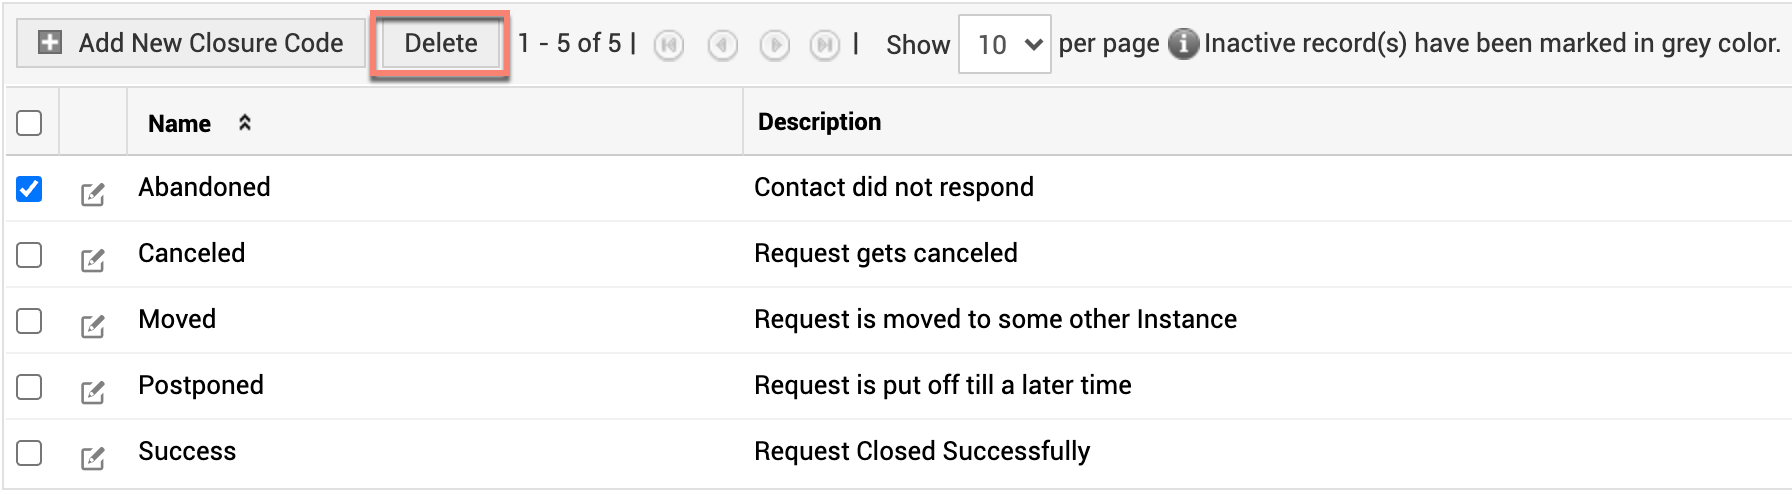Open the records per page dropdown
The height and width of the screenshot is (494, 1792).
[1004, 44]
